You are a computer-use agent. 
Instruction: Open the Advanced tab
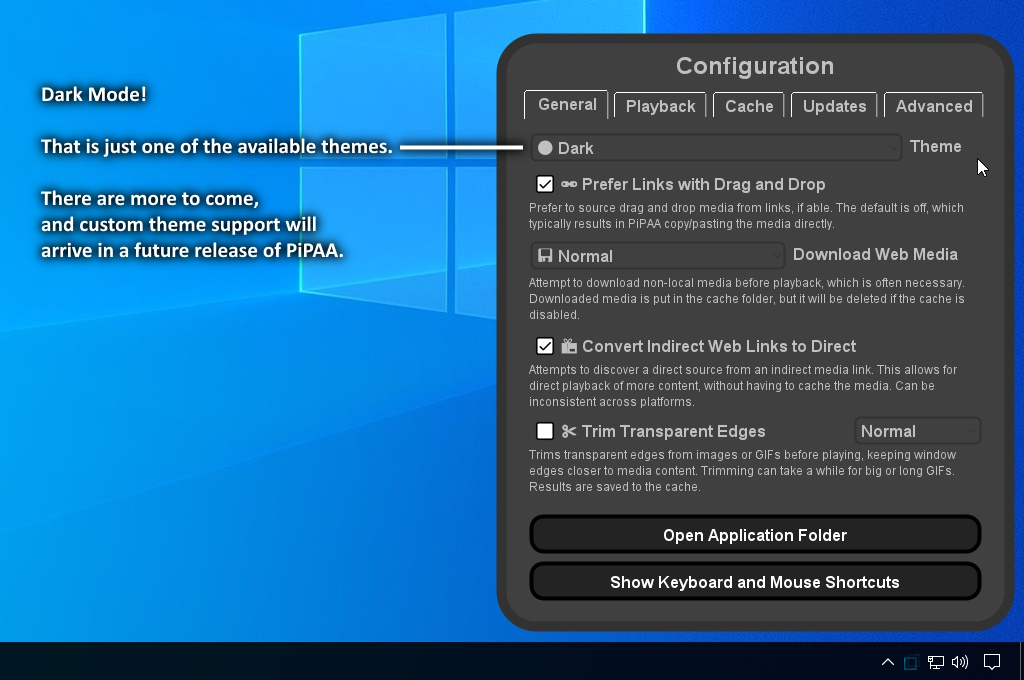933,106
